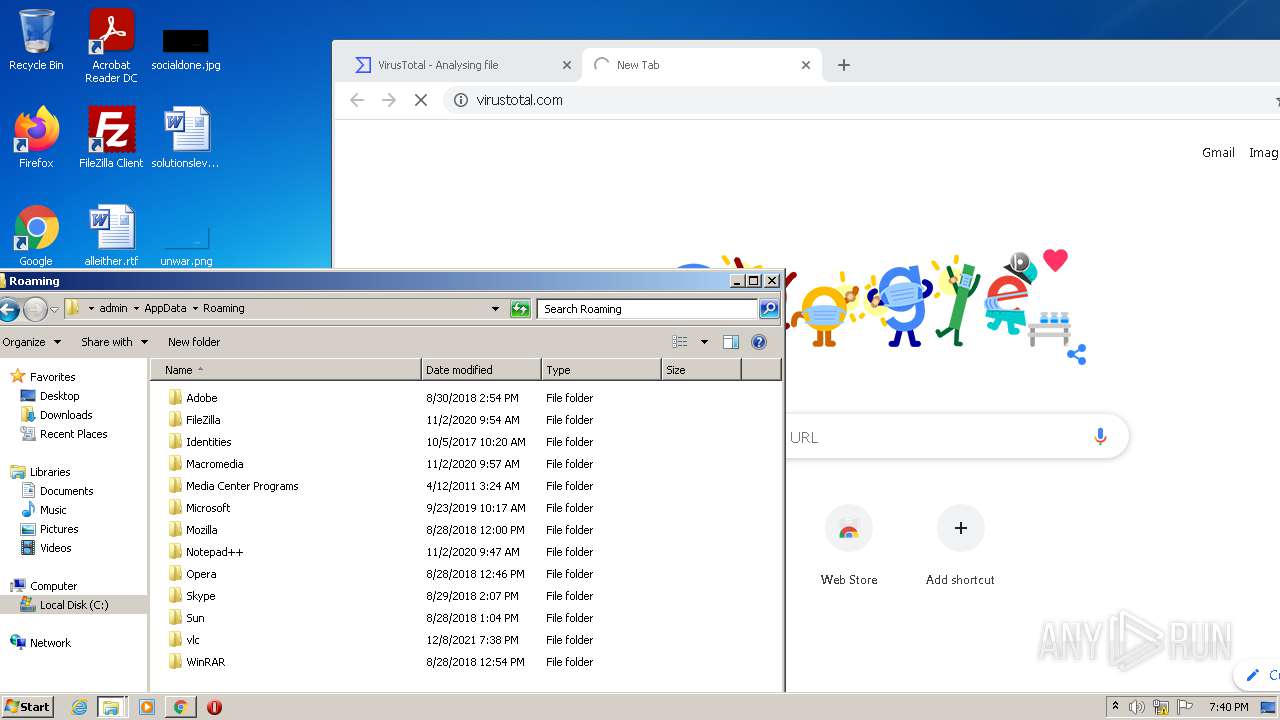Change view layout icon in Explorer
This screenshot has height=720, width=1280.
pyautogui.click(x=680, y=342)
